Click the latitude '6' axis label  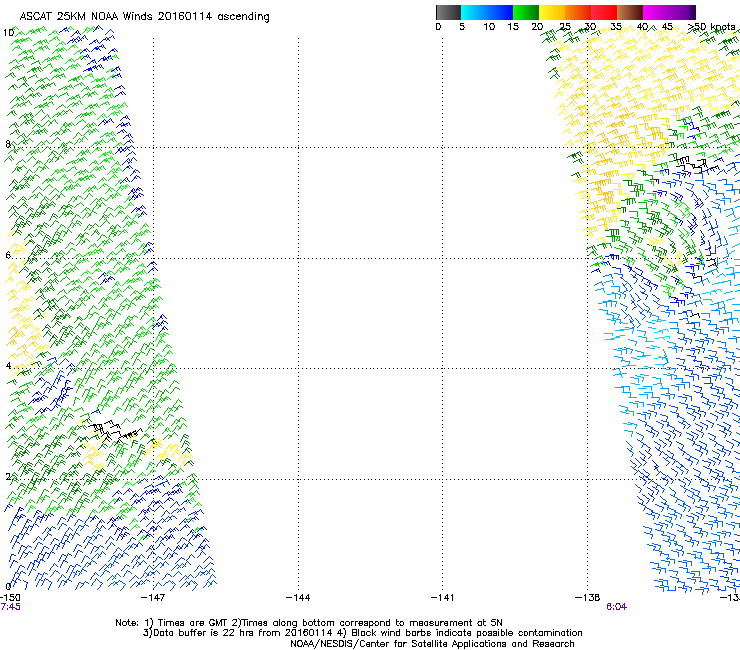(8, 255)
